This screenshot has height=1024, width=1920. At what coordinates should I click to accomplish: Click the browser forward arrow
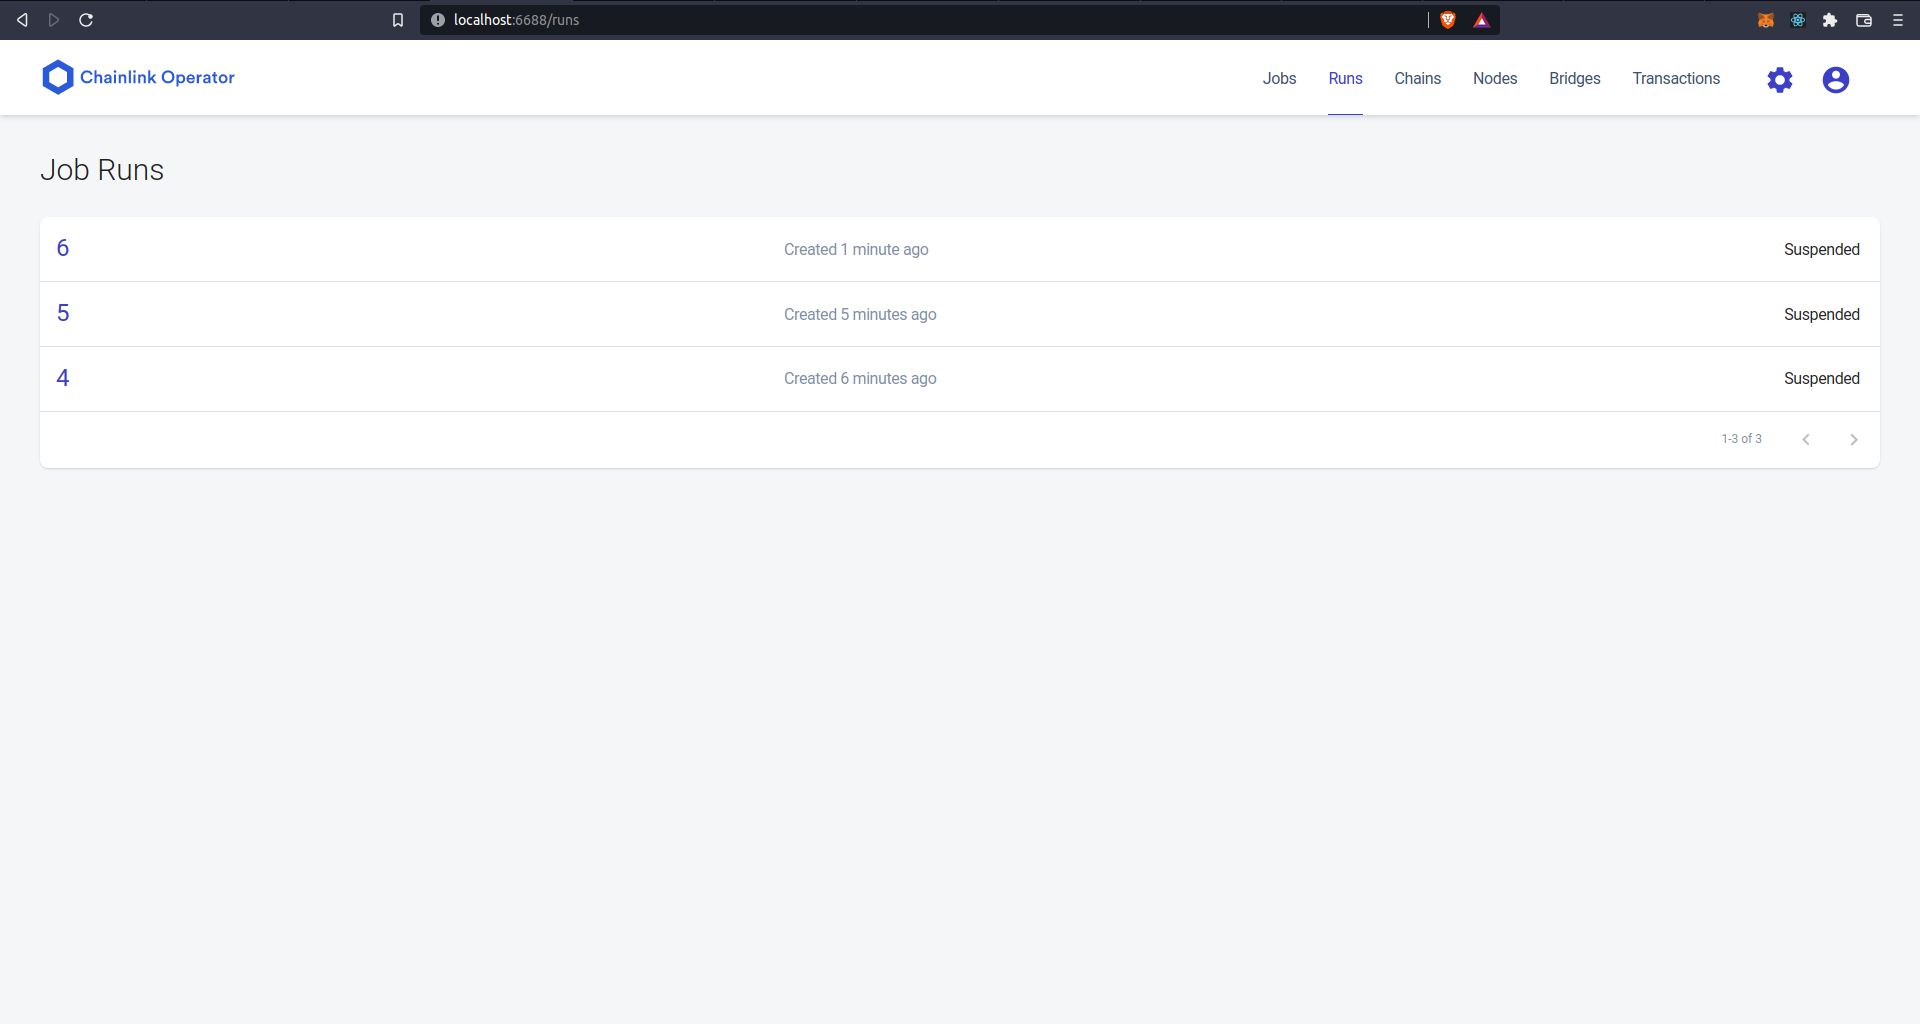pyautogui.click(x=54, y=20)
